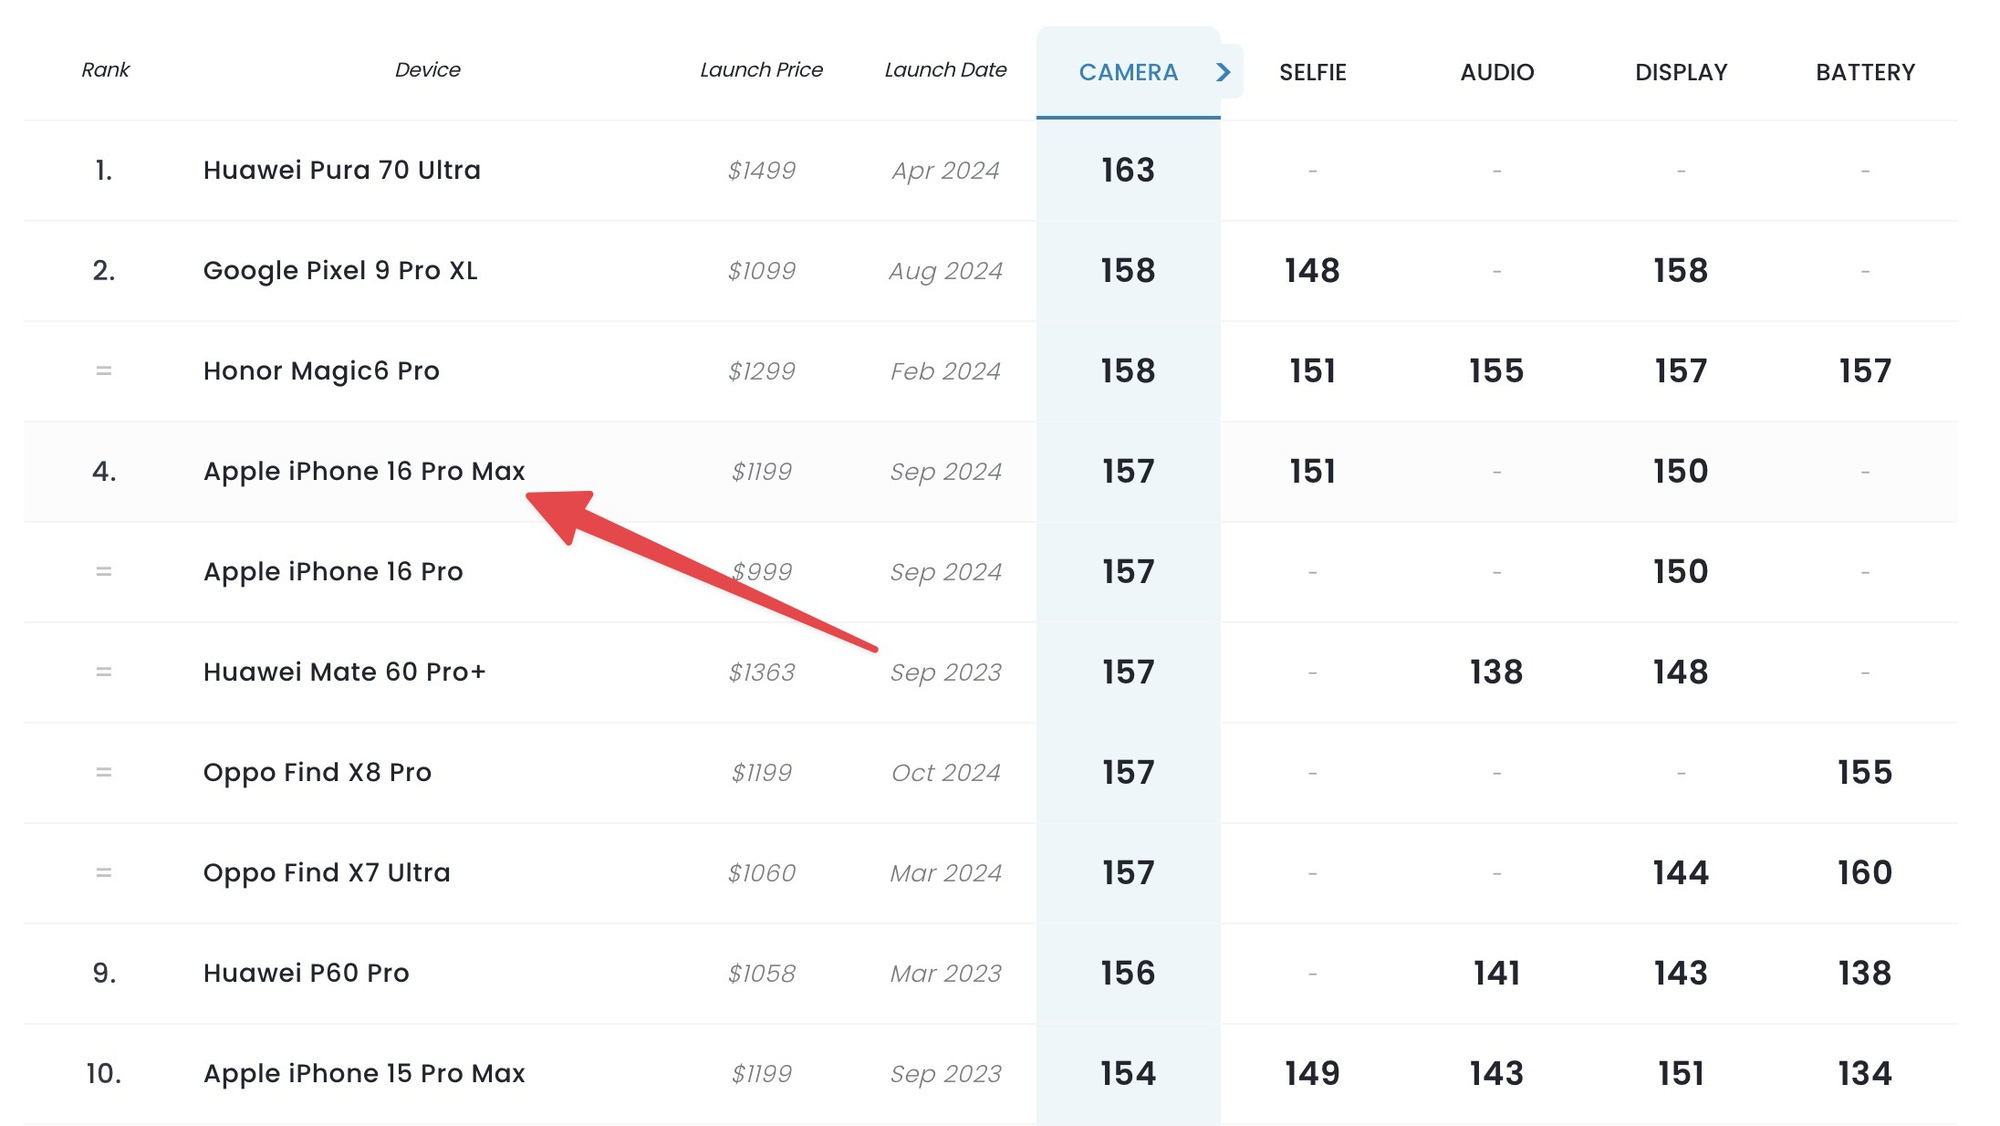Click display score 144 for Oppo Find X7 Ultra

1681,873
